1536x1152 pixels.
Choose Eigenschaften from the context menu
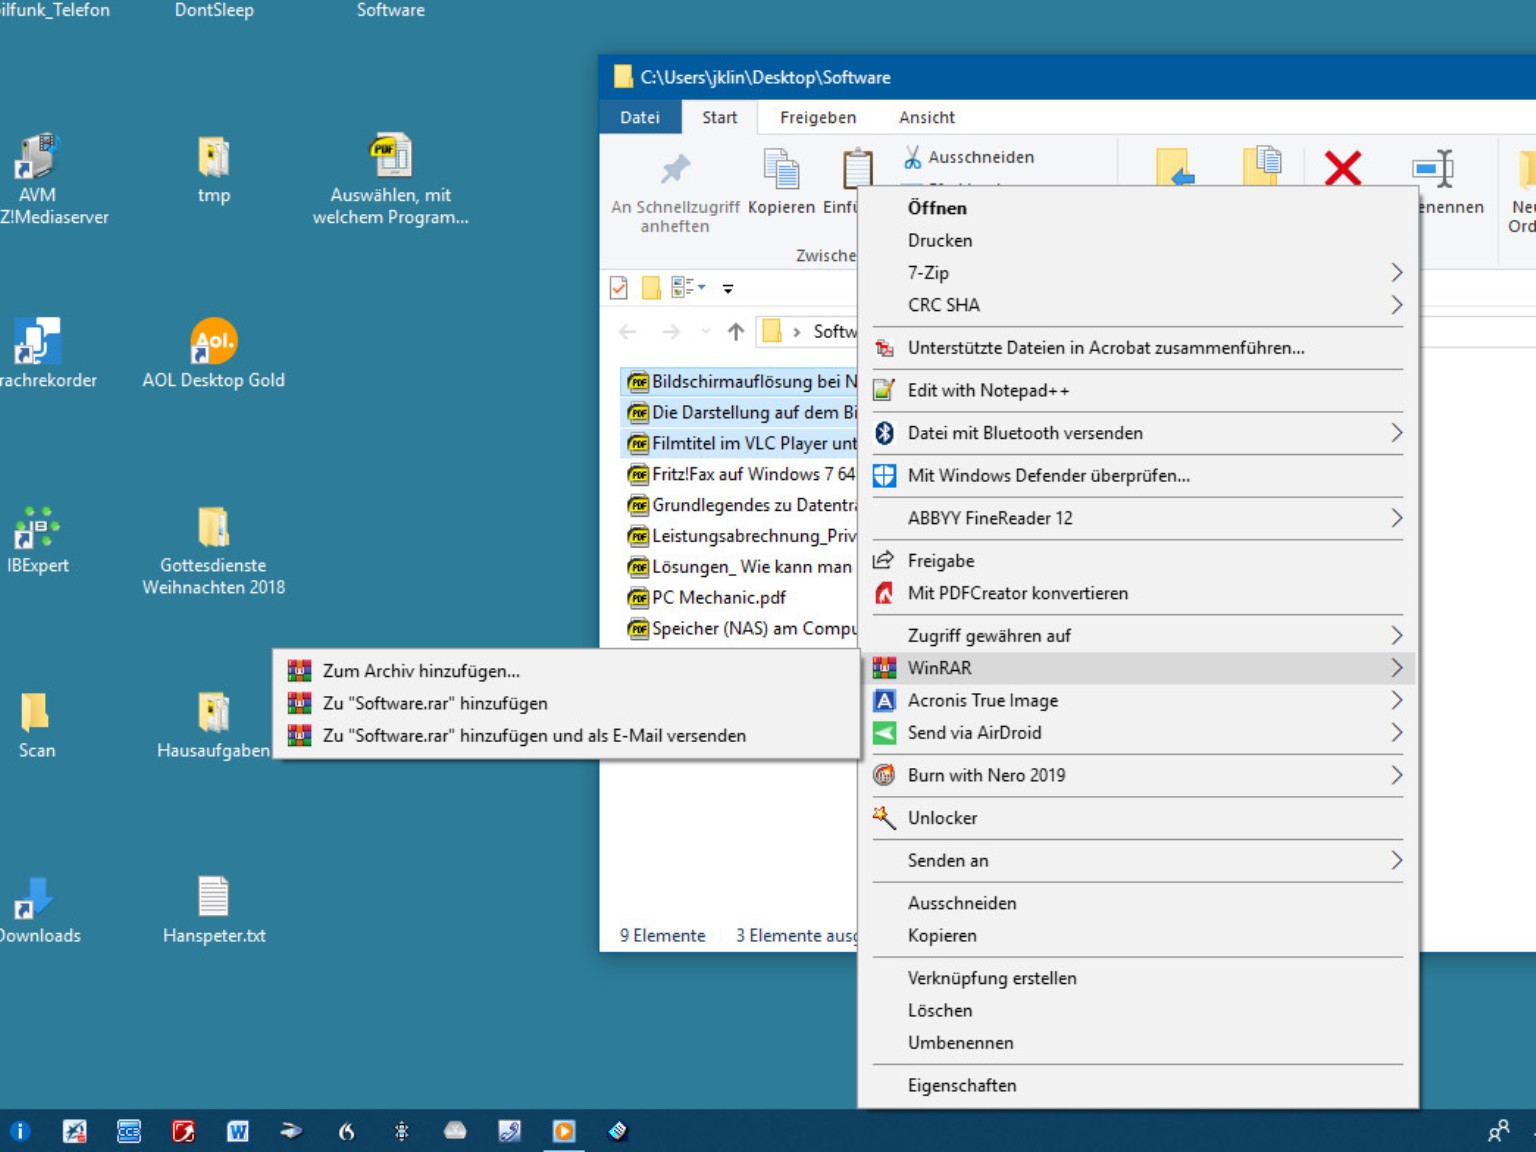(x=961, y=1085)
